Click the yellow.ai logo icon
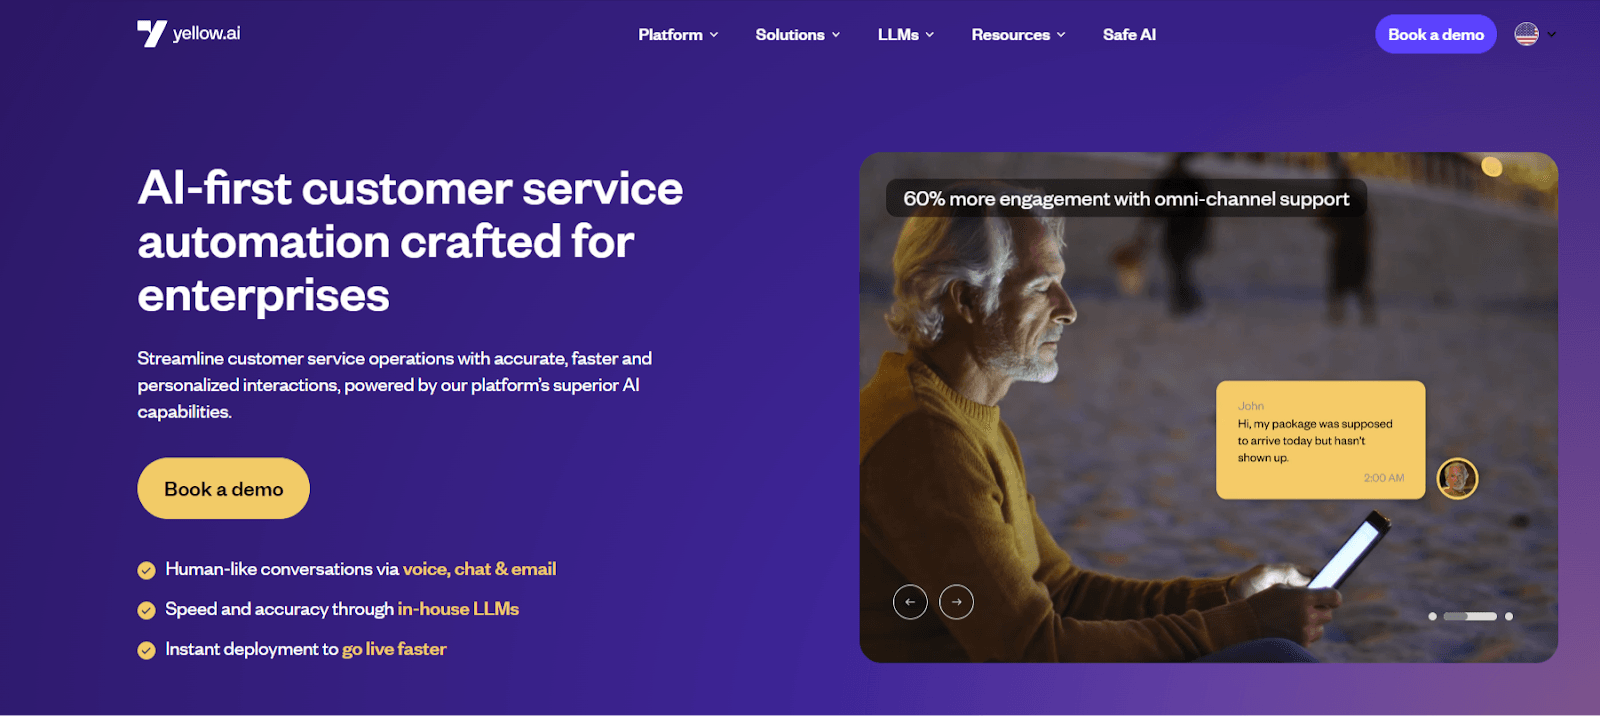The height and width of the screenshot is (725, 1600). tap(152, 34)
